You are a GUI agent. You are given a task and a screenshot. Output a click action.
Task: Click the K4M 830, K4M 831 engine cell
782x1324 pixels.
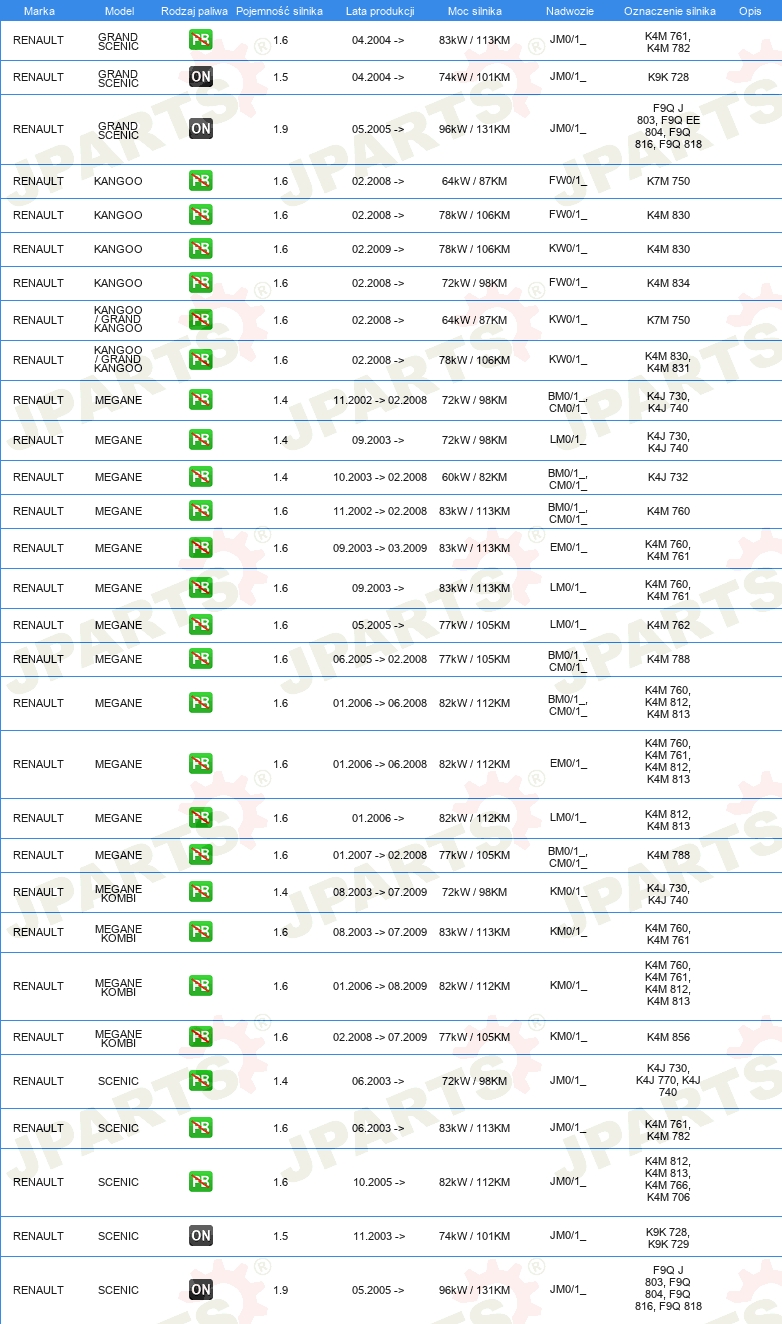coord(668,361)
